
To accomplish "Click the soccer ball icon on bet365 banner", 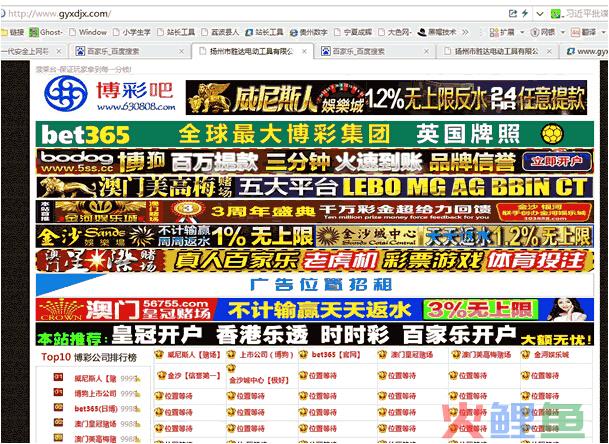I will (x=552, y=134).
